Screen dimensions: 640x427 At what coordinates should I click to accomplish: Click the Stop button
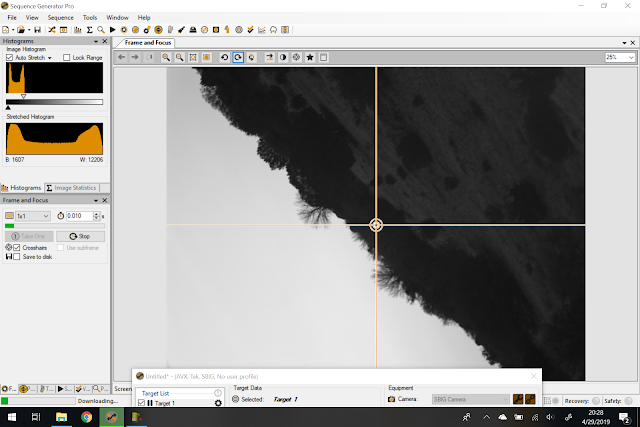[80, 236]
